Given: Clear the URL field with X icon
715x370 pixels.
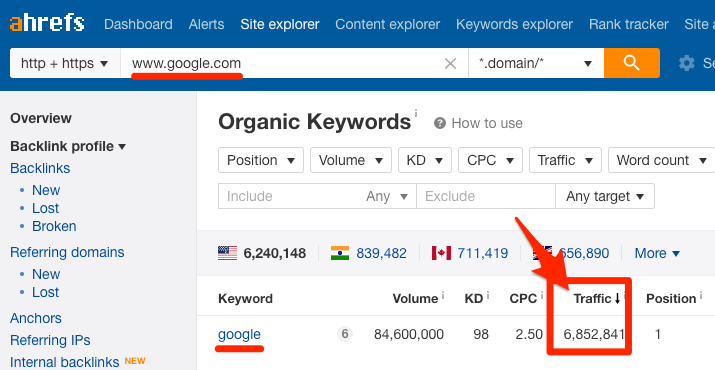Looking at the screenshot, I should (450, 64).
